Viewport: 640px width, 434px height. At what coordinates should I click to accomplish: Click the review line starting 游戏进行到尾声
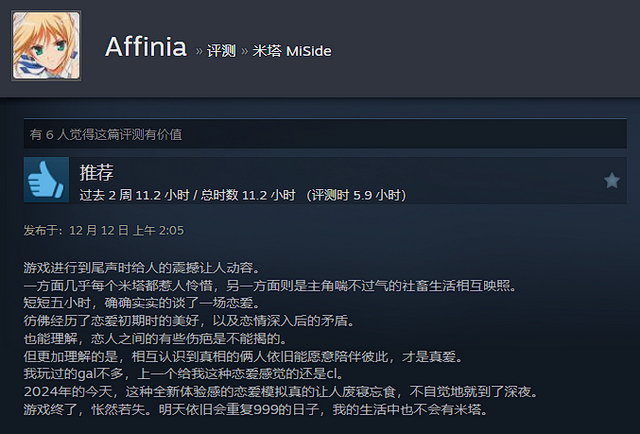142,268
